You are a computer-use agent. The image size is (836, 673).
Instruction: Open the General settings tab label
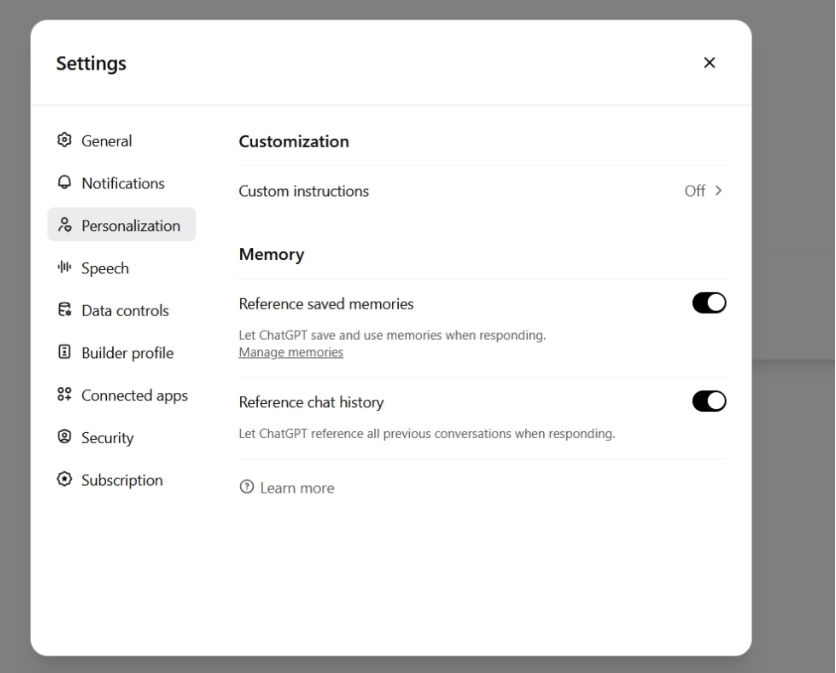pos(107,141)
